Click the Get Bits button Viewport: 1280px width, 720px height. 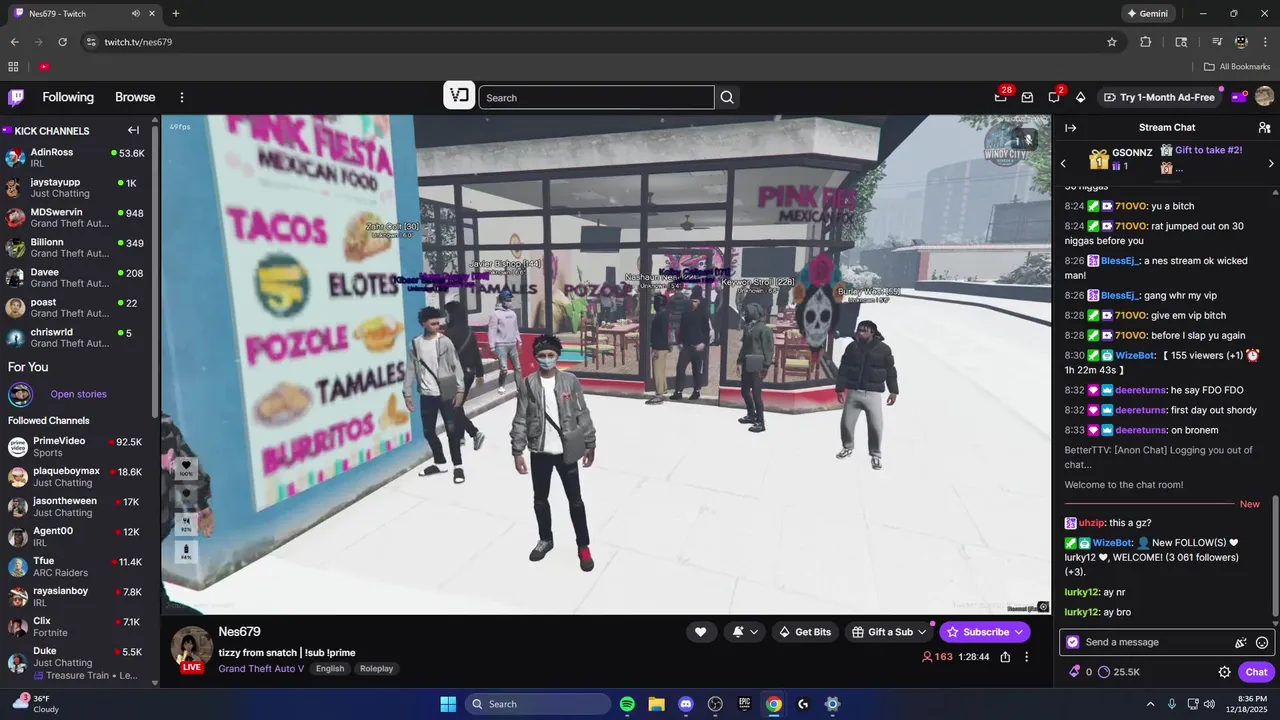[805, 632]
